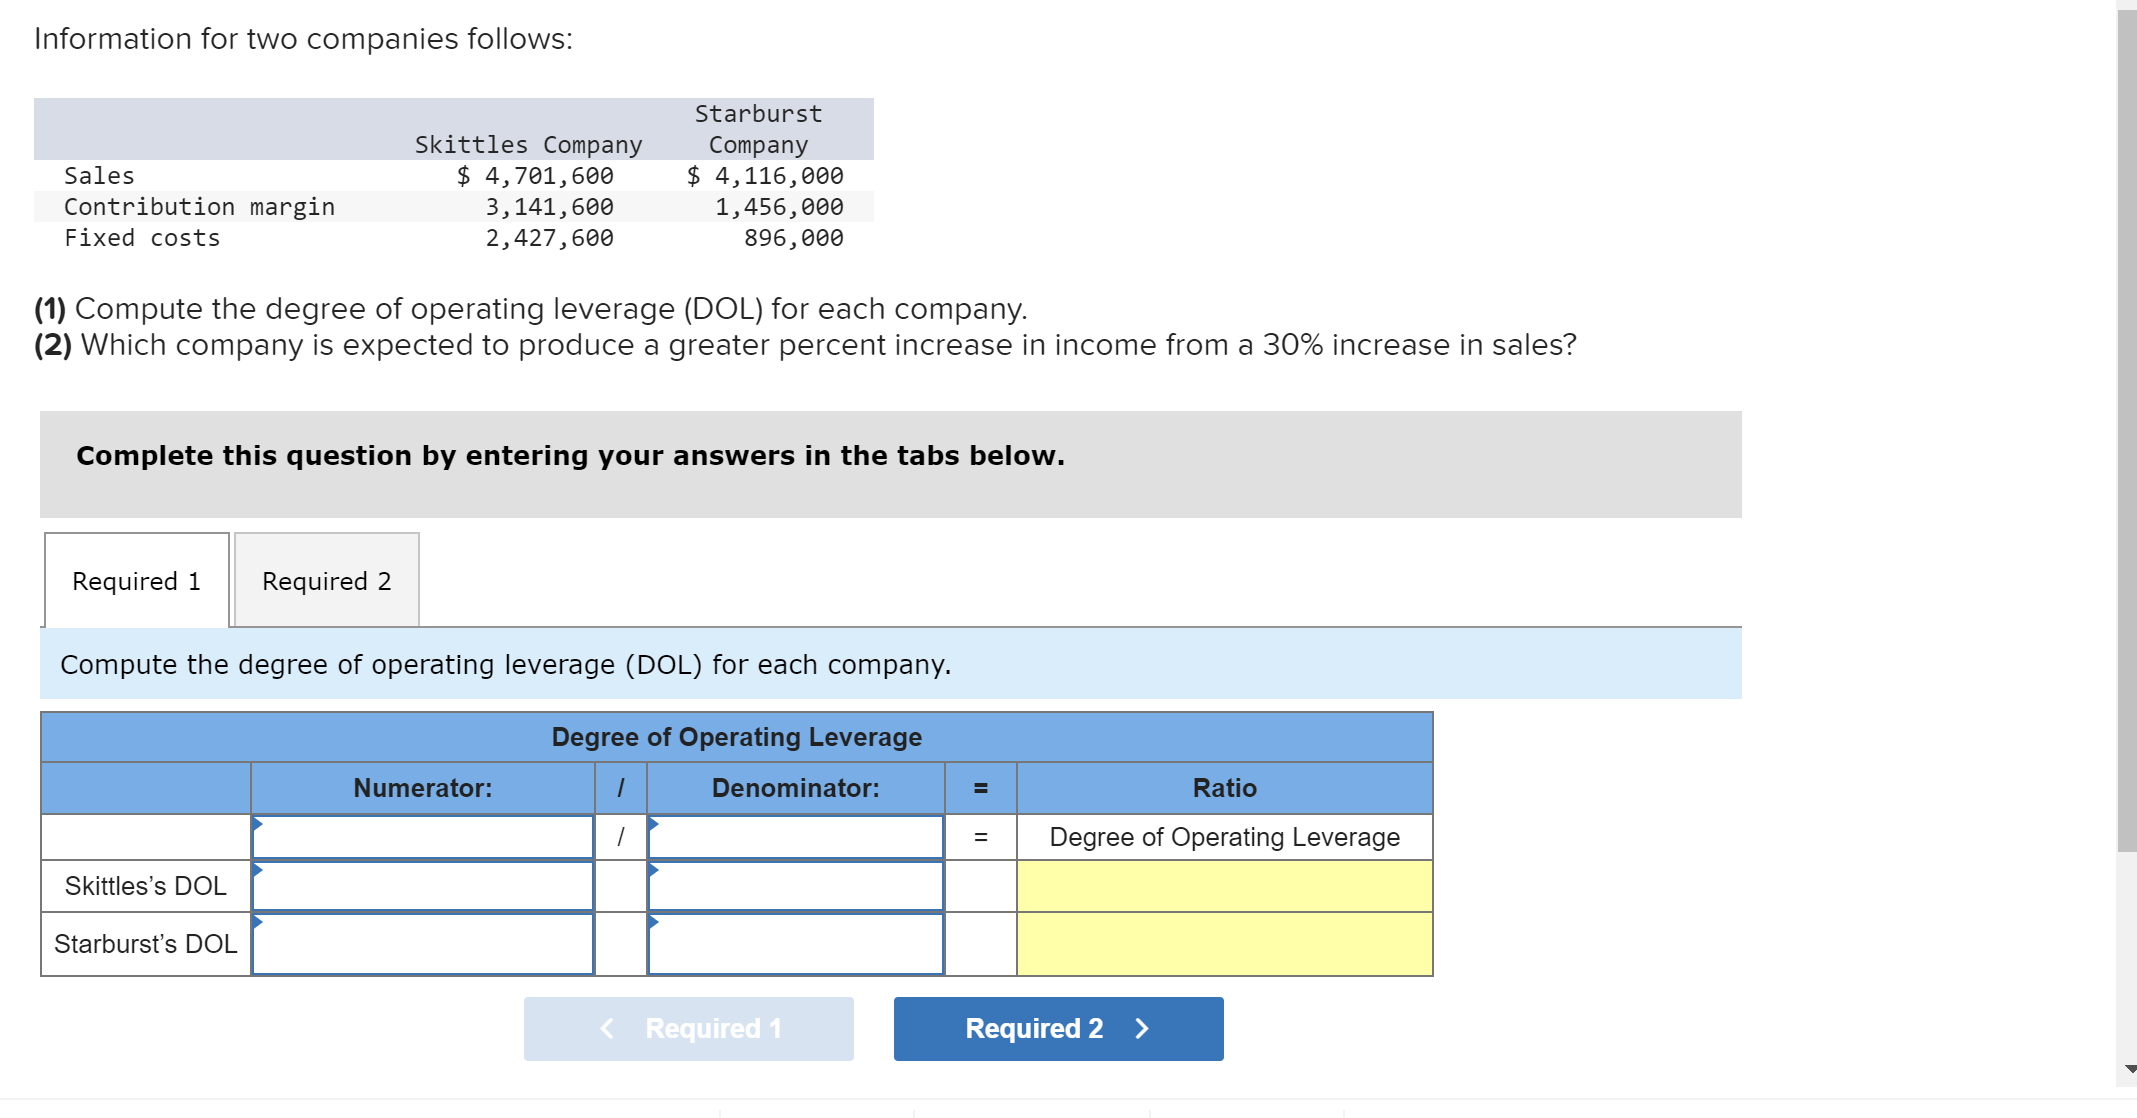Click dropdown triangle in Skittles numerator cell
The image size is (2137, 1118).
pyautogui.click(x=258, y=870)
